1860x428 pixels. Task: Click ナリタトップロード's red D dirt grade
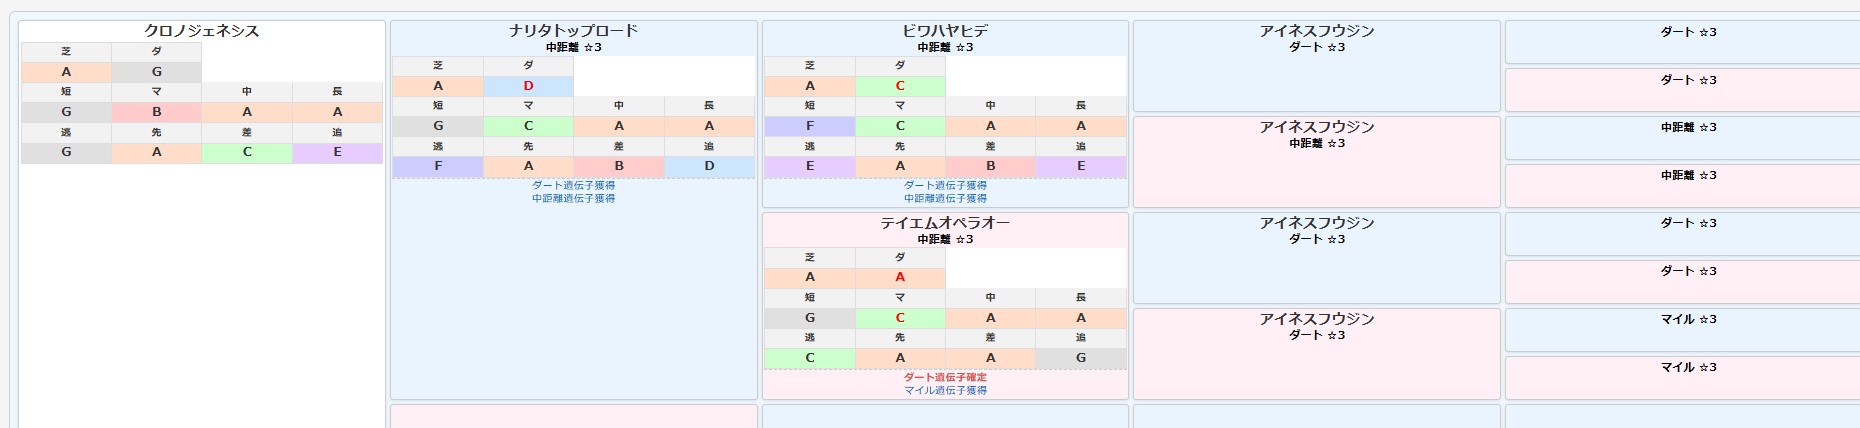pos(528,86)
